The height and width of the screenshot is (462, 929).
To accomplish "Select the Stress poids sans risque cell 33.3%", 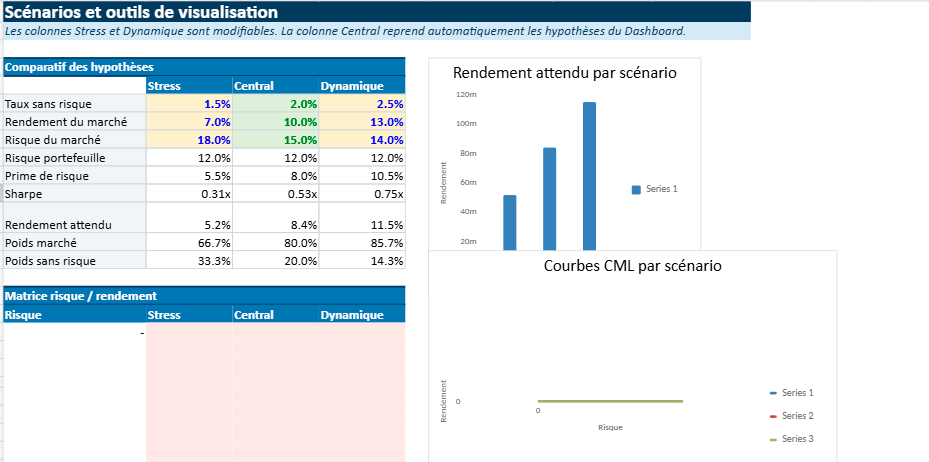I will pyautogui.click(x=190, y=261).
